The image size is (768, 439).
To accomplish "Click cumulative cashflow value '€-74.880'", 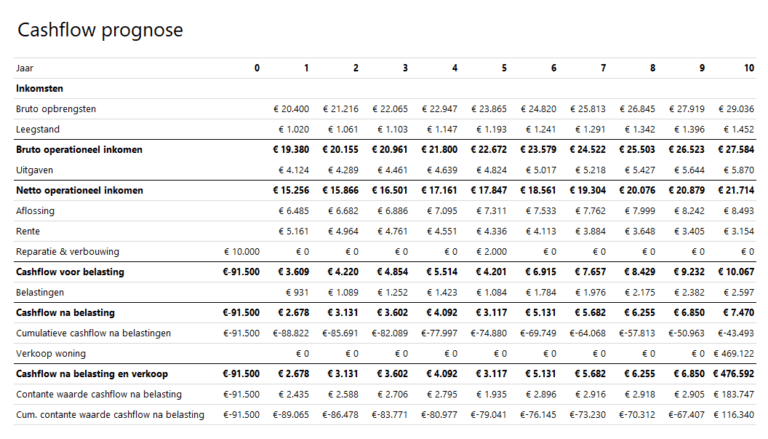I will pos(488,333).
